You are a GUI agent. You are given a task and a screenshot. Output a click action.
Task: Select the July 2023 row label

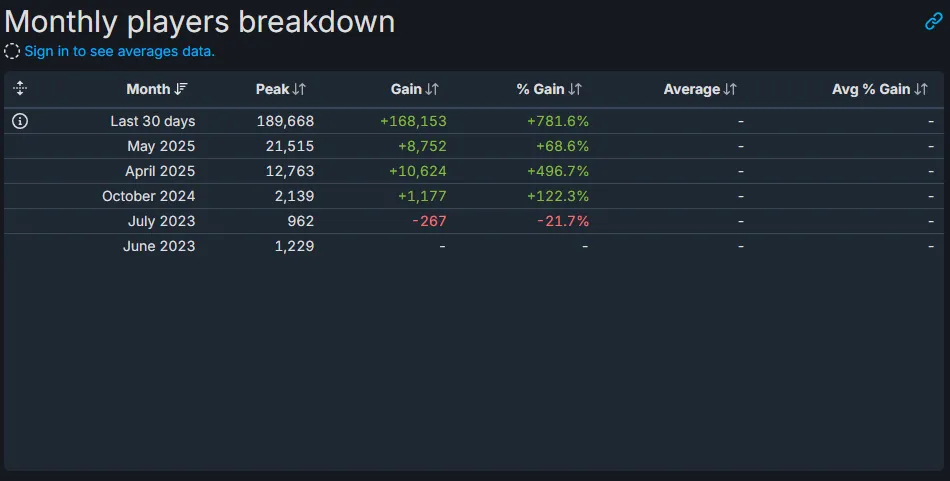tap(162, 221)
